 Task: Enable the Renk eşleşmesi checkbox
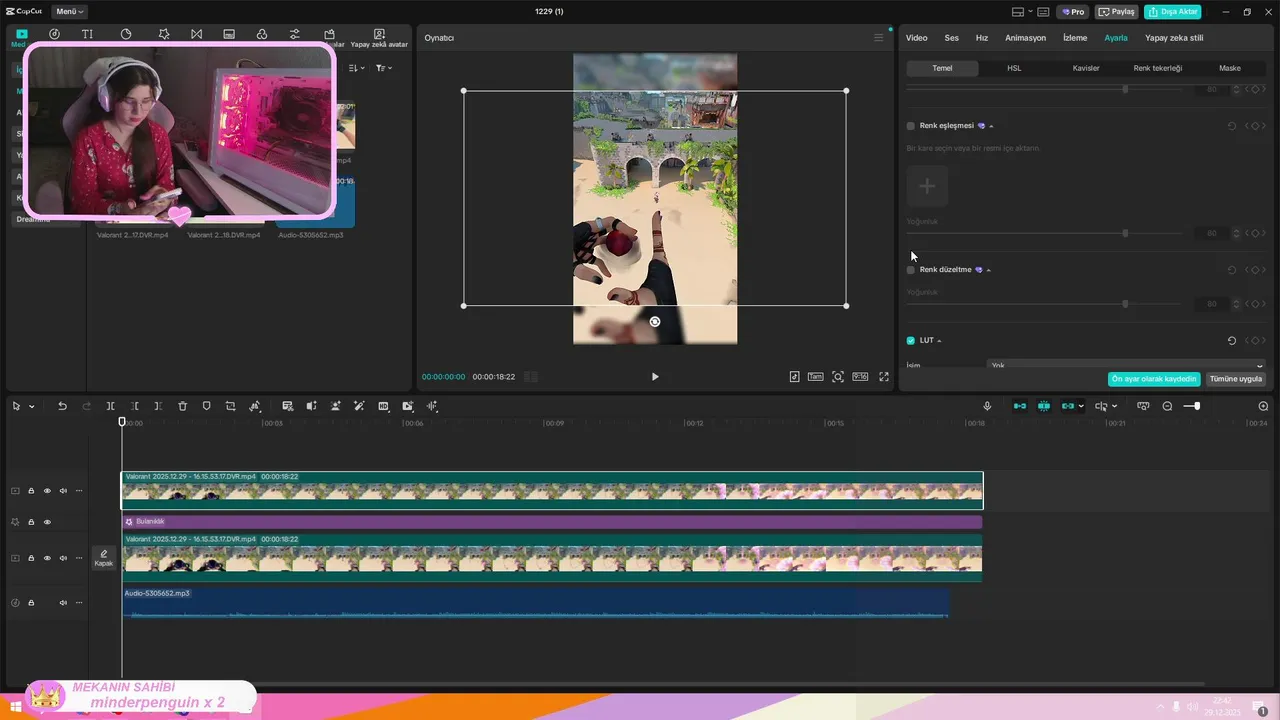pos(911,126)
